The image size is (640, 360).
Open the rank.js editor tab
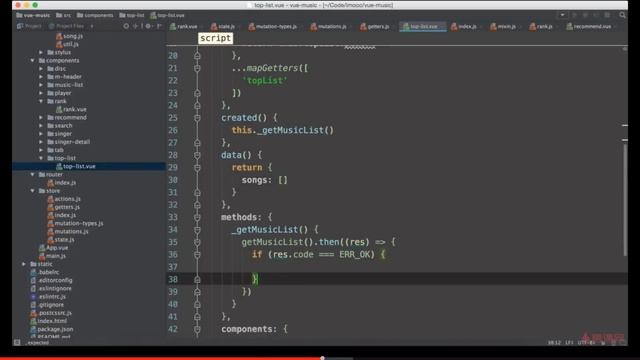pos(541,27)
